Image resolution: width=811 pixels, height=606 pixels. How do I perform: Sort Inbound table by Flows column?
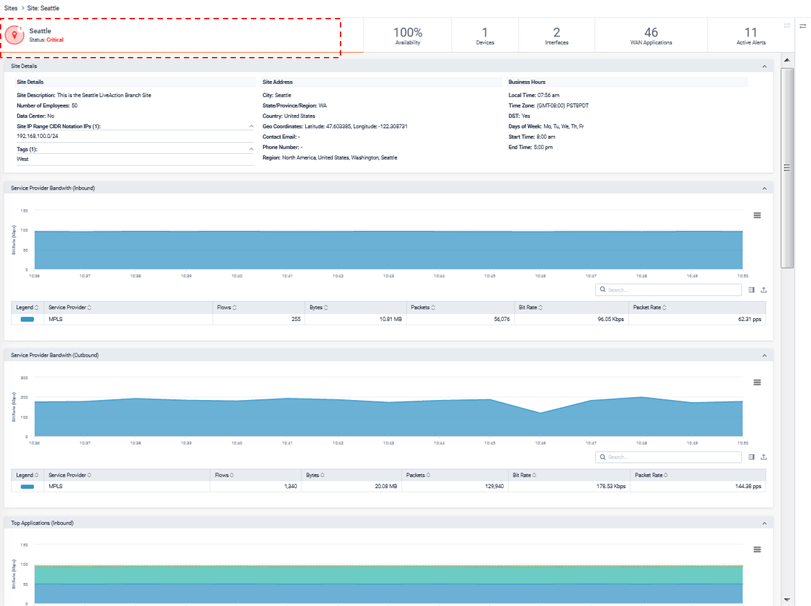pos(227,307)
